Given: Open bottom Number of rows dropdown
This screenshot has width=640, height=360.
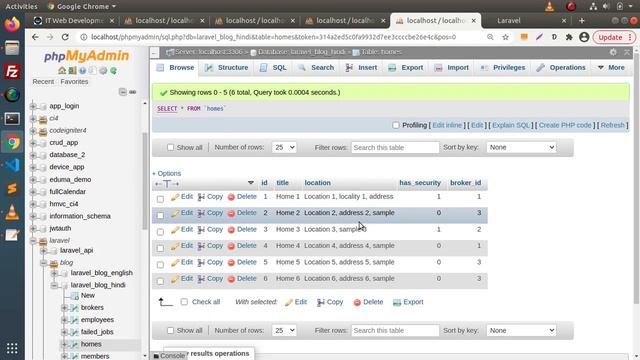Looking at the screenshot, I should (x=284, y=330).
